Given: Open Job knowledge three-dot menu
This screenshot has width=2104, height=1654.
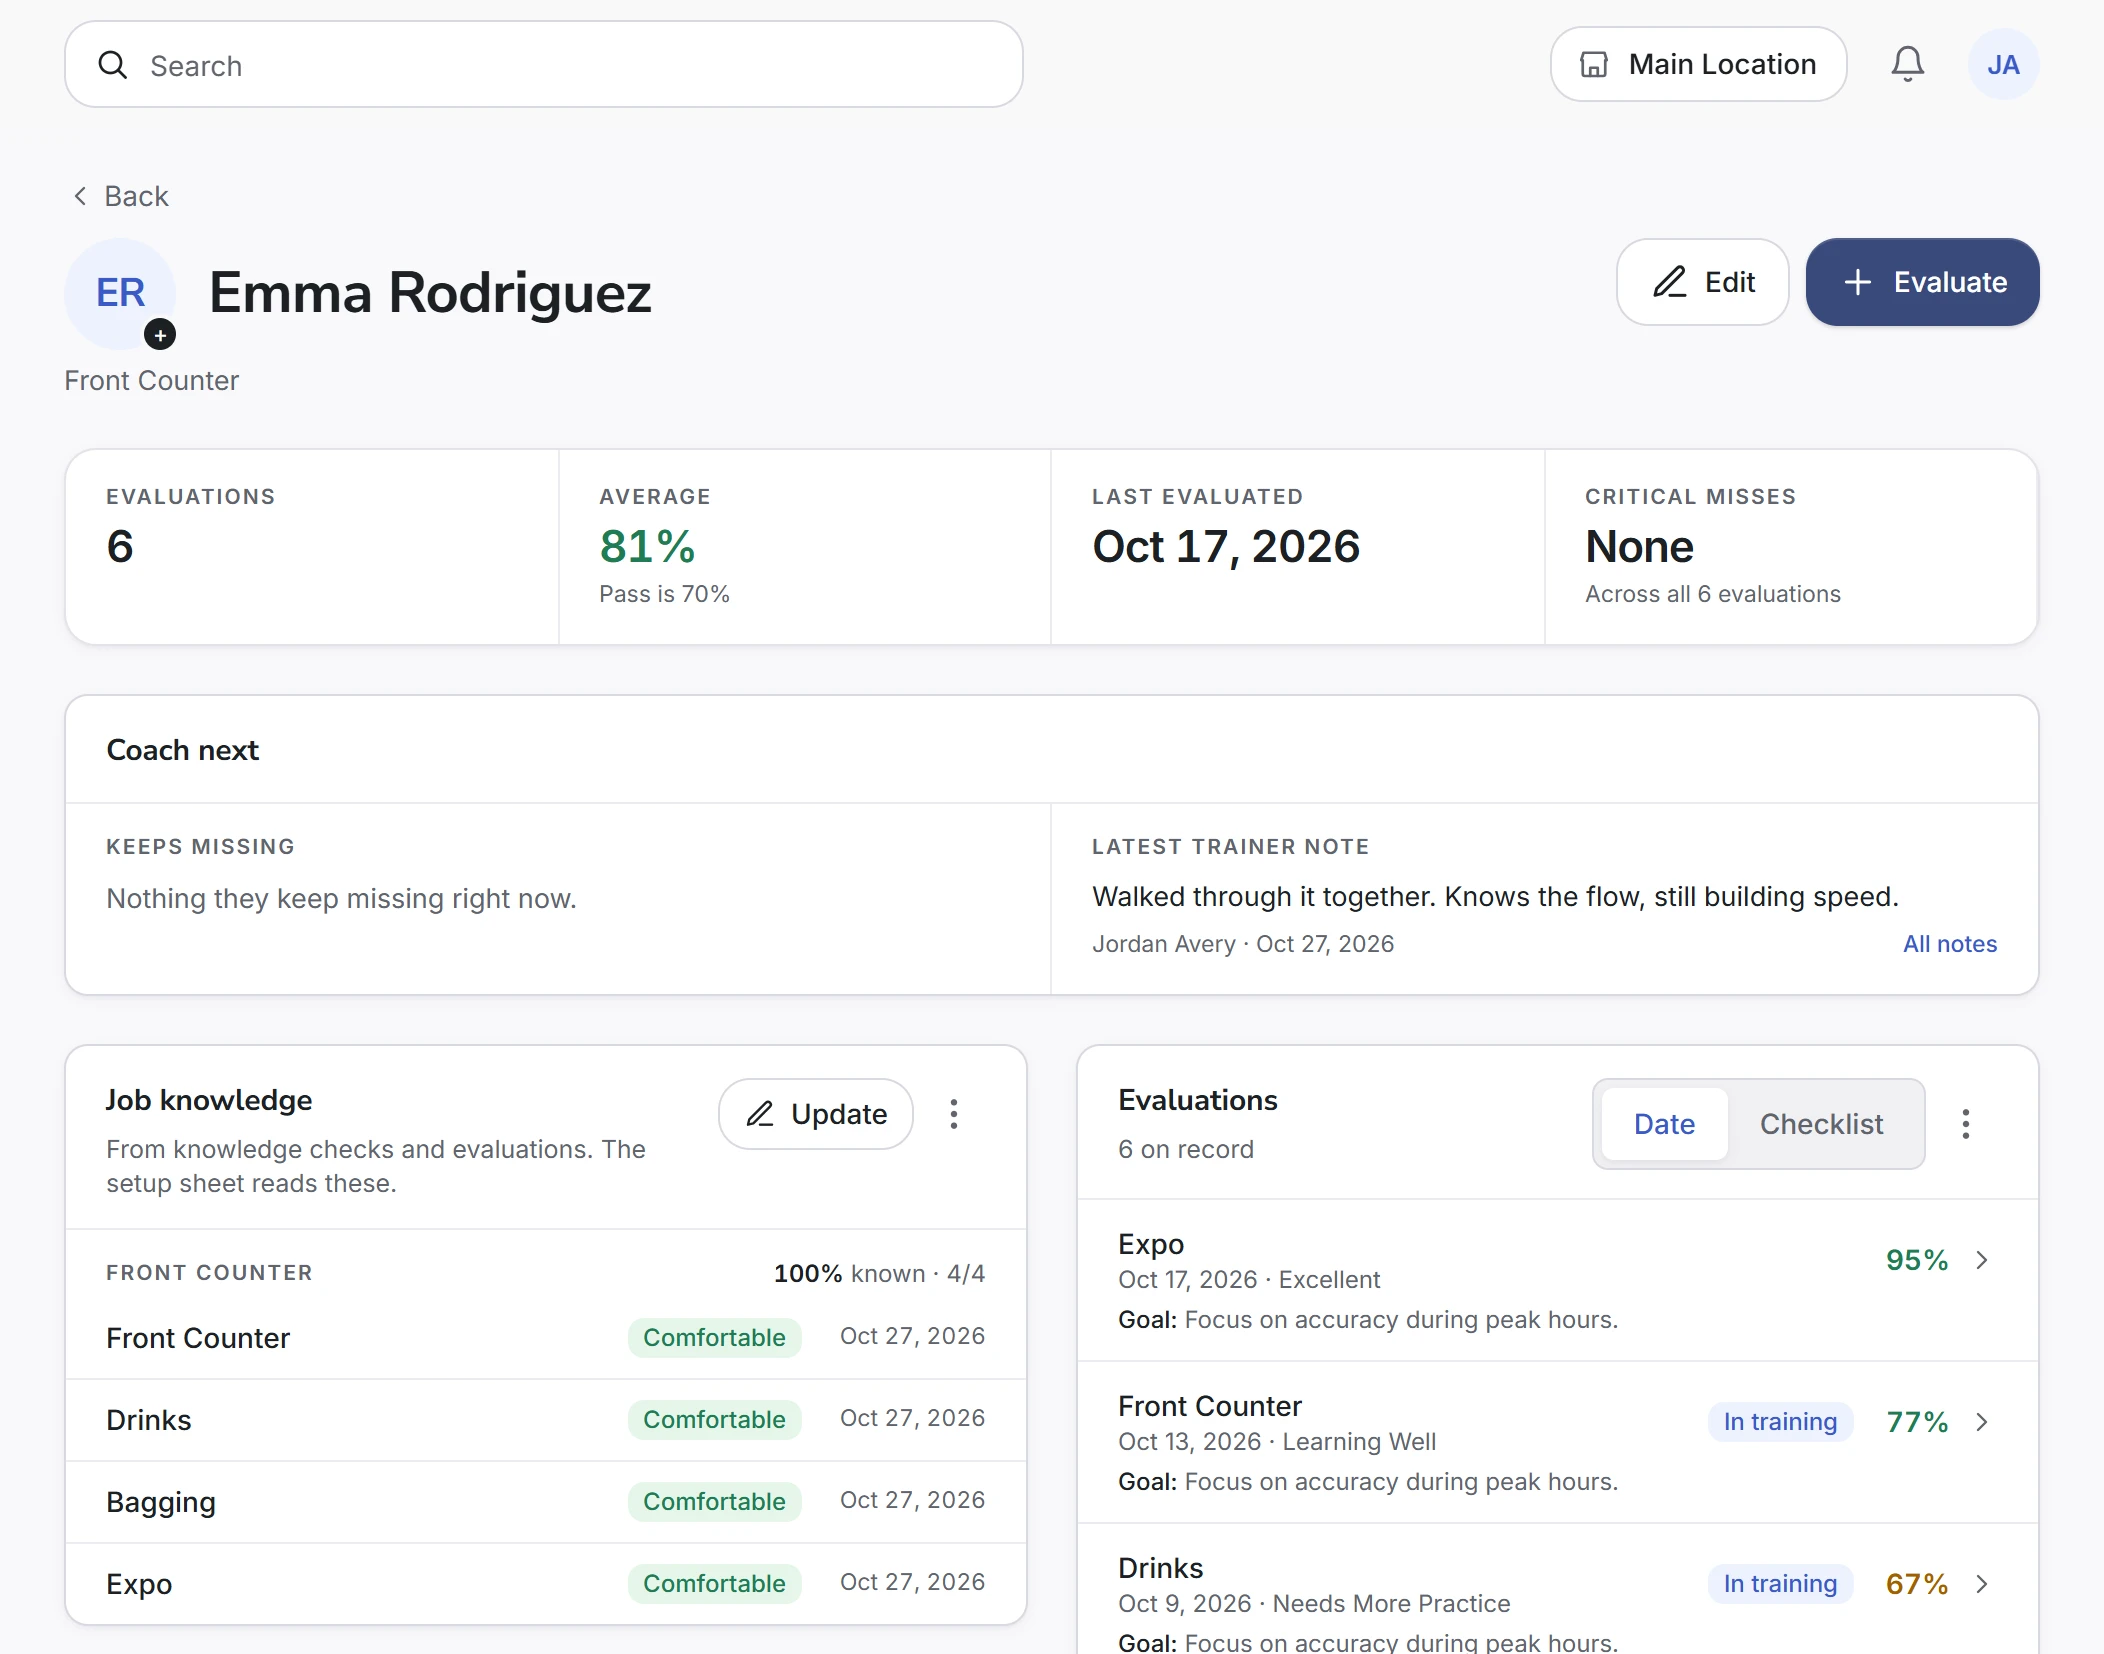Looking at the screenshot, I should tap(954, 1114).
